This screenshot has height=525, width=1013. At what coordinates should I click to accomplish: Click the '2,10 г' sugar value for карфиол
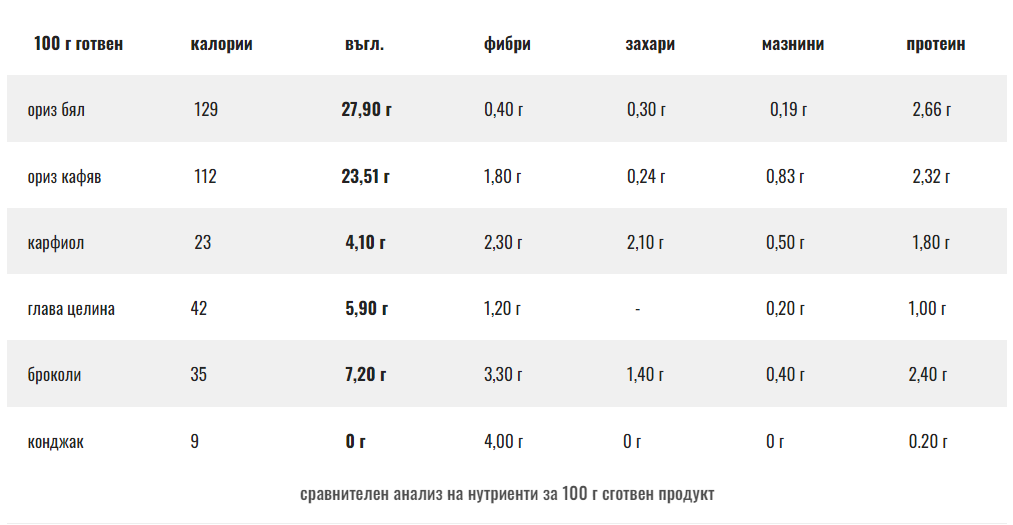pyautogui.click(x=646, y=242)
